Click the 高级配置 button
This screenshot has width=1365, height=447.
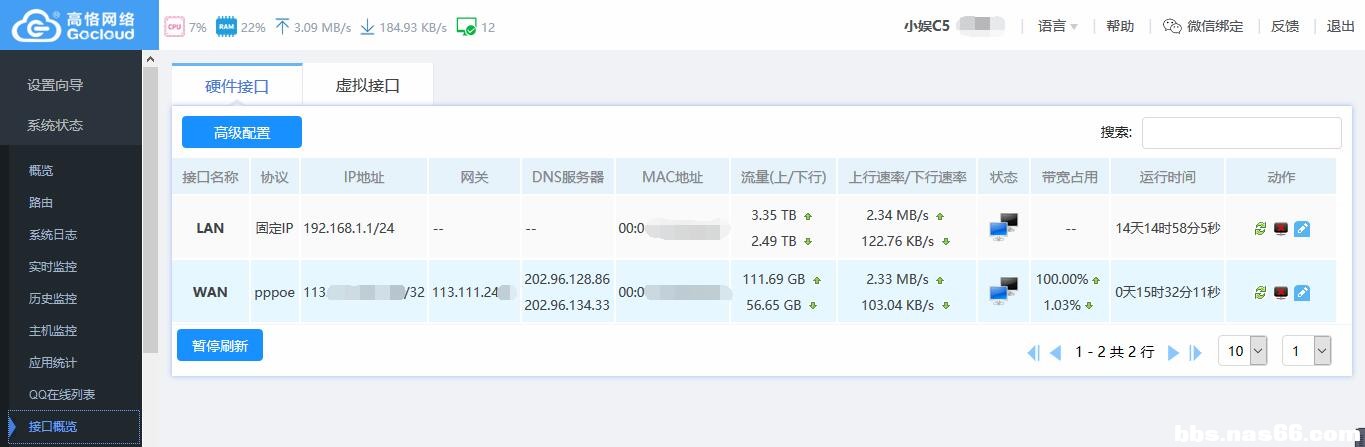(242, 132)
